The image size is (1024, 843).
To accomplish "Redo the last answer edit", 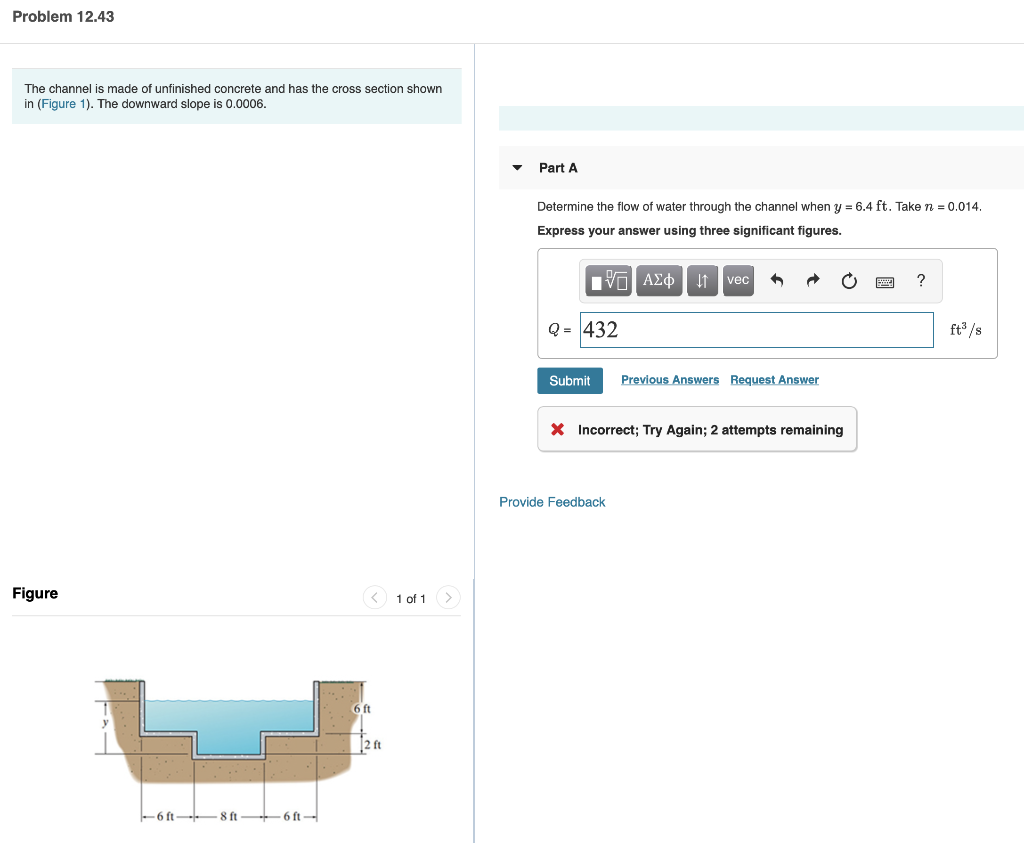I will [812, 281].
